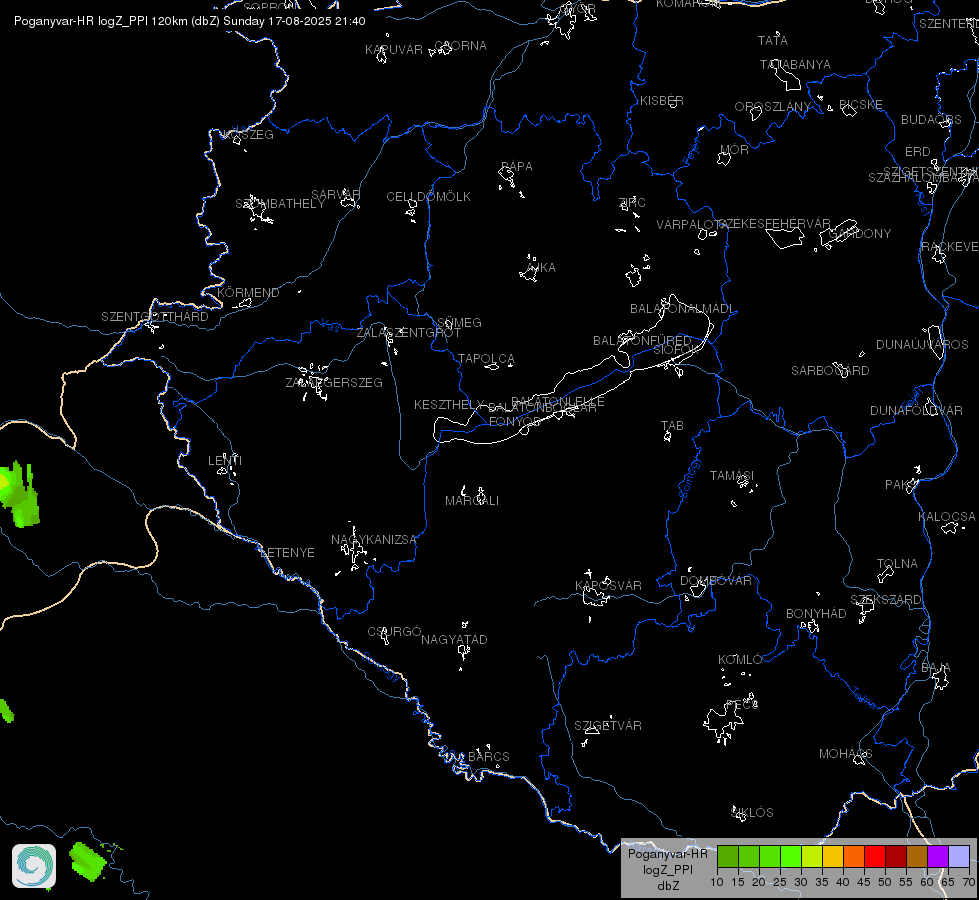The height and width of the screenshot is (900, 979).
Task: Click the CELLDÖMÖLK town label
Action: [428, 197]
